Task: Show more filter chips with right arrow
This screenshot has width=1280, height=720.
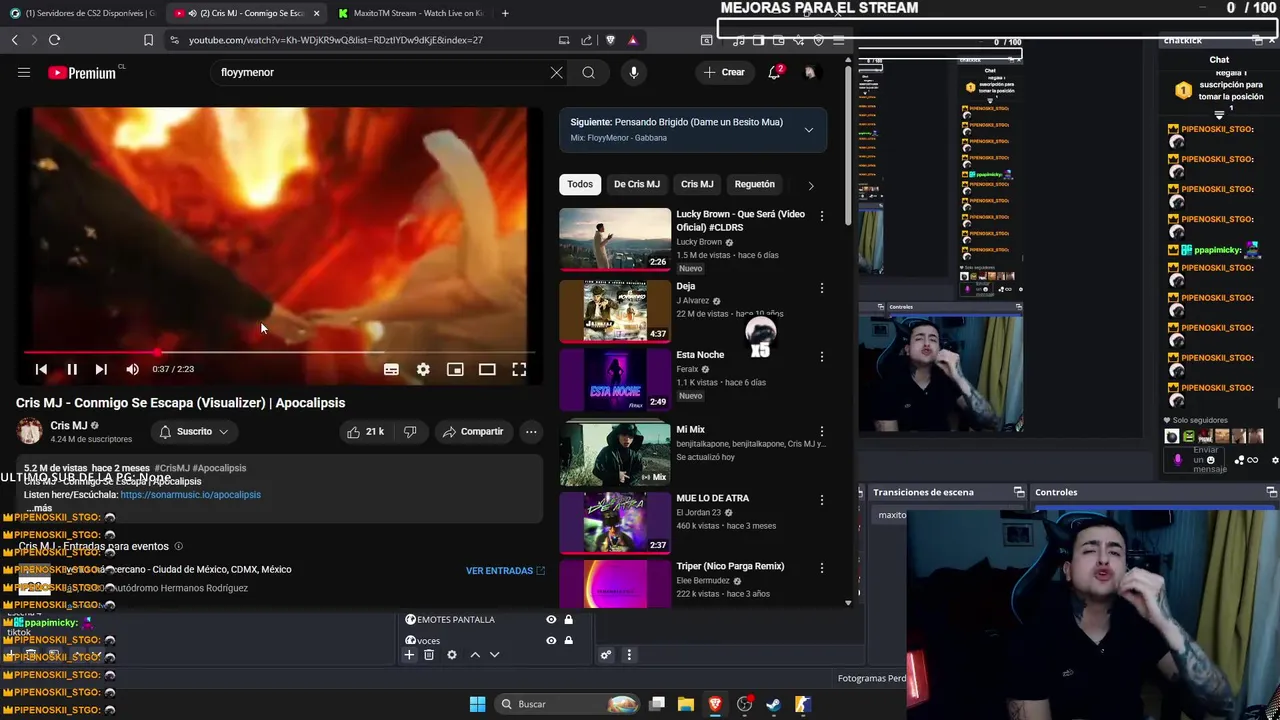Action: 811,185
